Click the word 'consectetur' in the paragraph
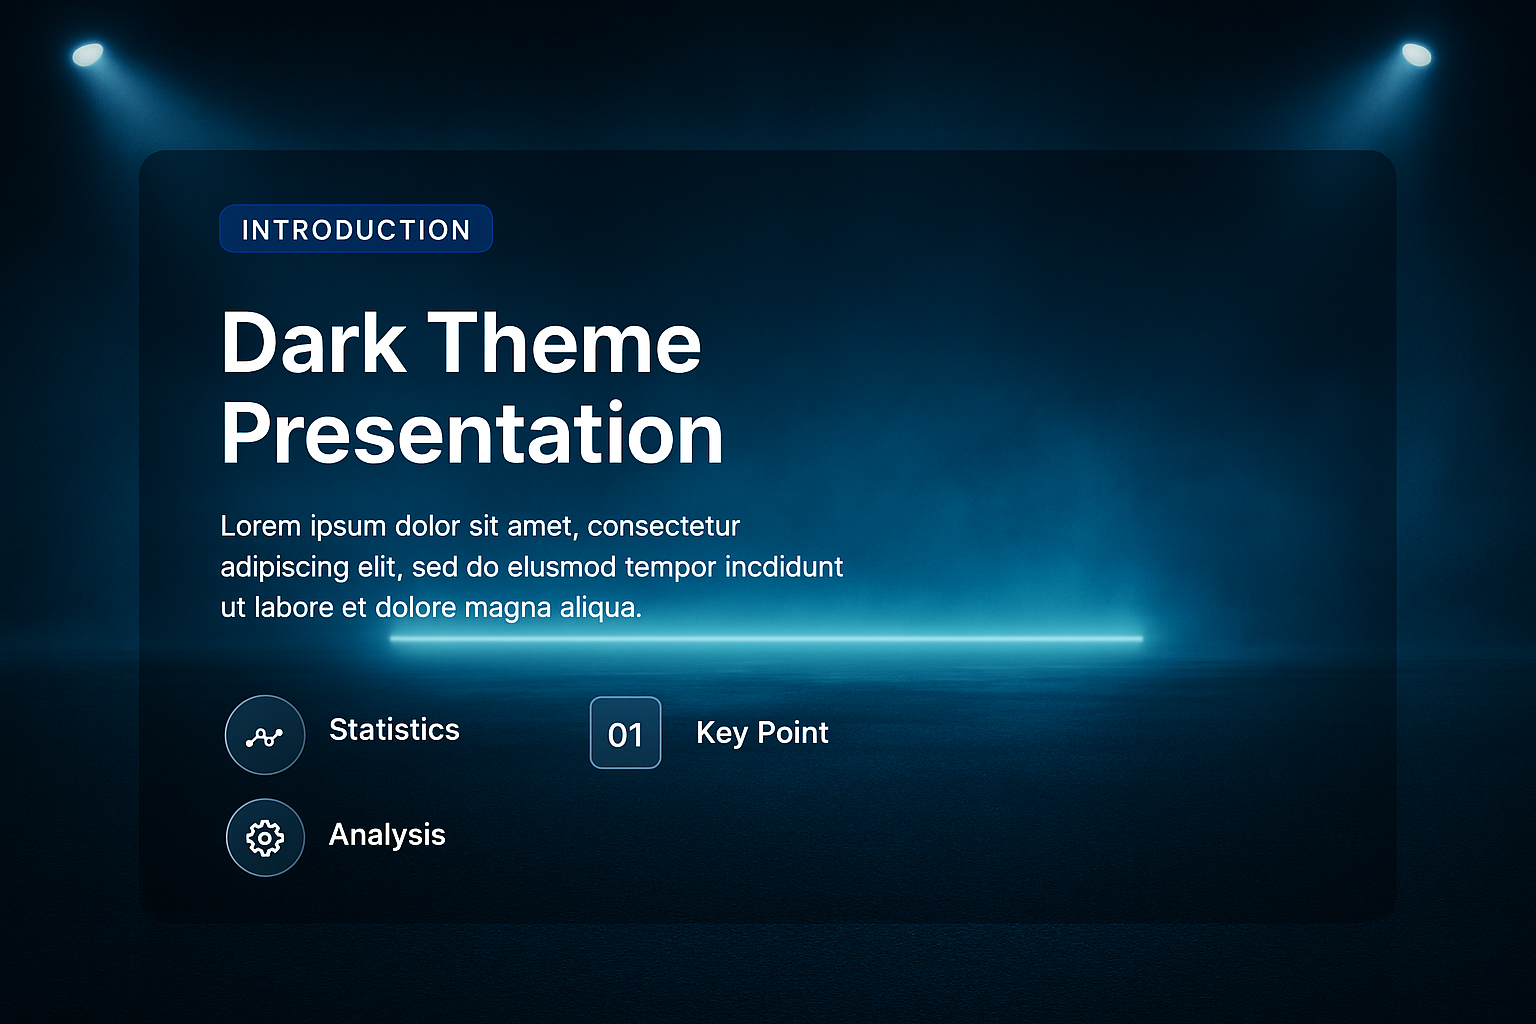 664,526
